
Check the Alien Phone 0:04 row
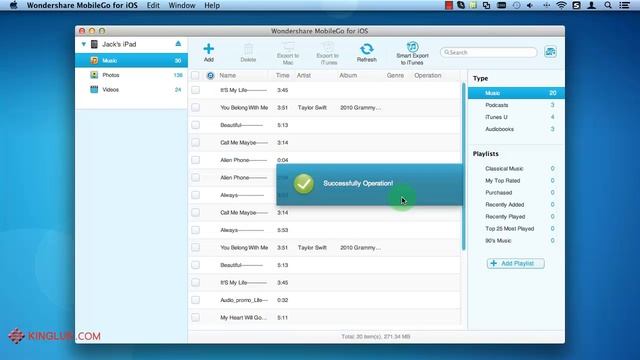196,160
